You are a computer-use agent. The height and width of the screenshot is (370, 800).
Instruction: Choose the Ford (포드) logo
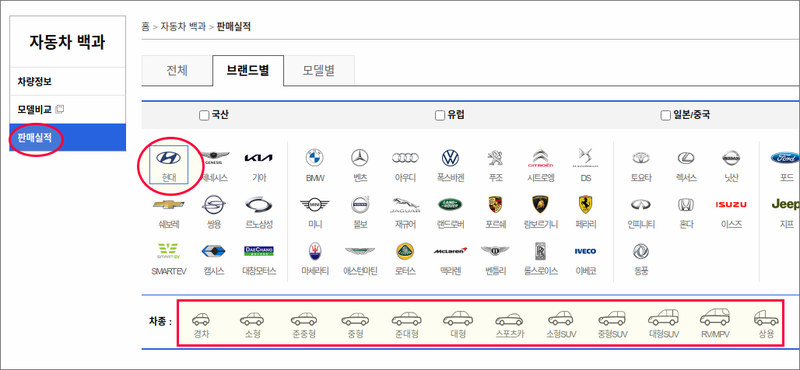point(786,158)
